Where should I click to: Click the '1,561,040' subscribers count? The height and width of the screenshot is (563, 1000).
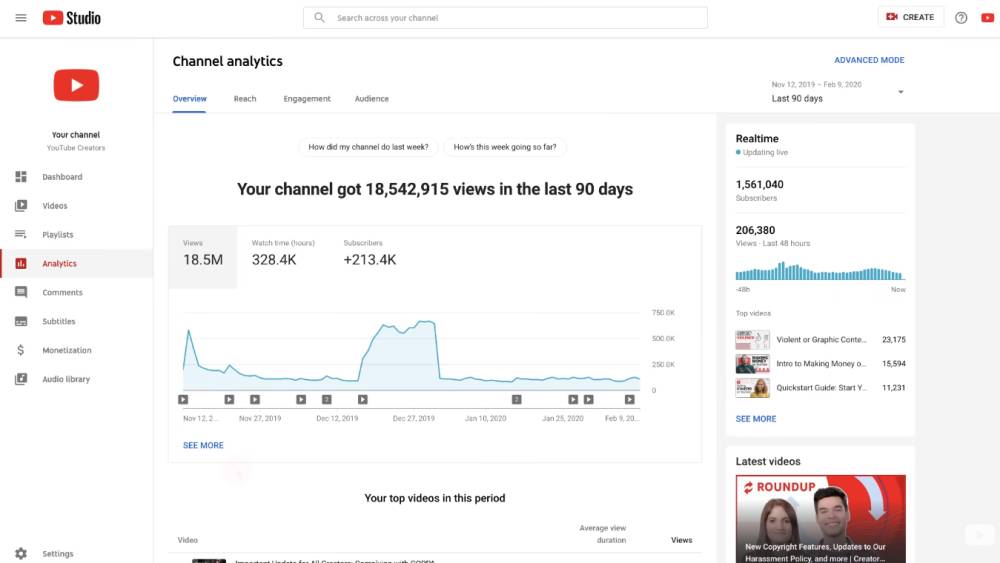760,184
